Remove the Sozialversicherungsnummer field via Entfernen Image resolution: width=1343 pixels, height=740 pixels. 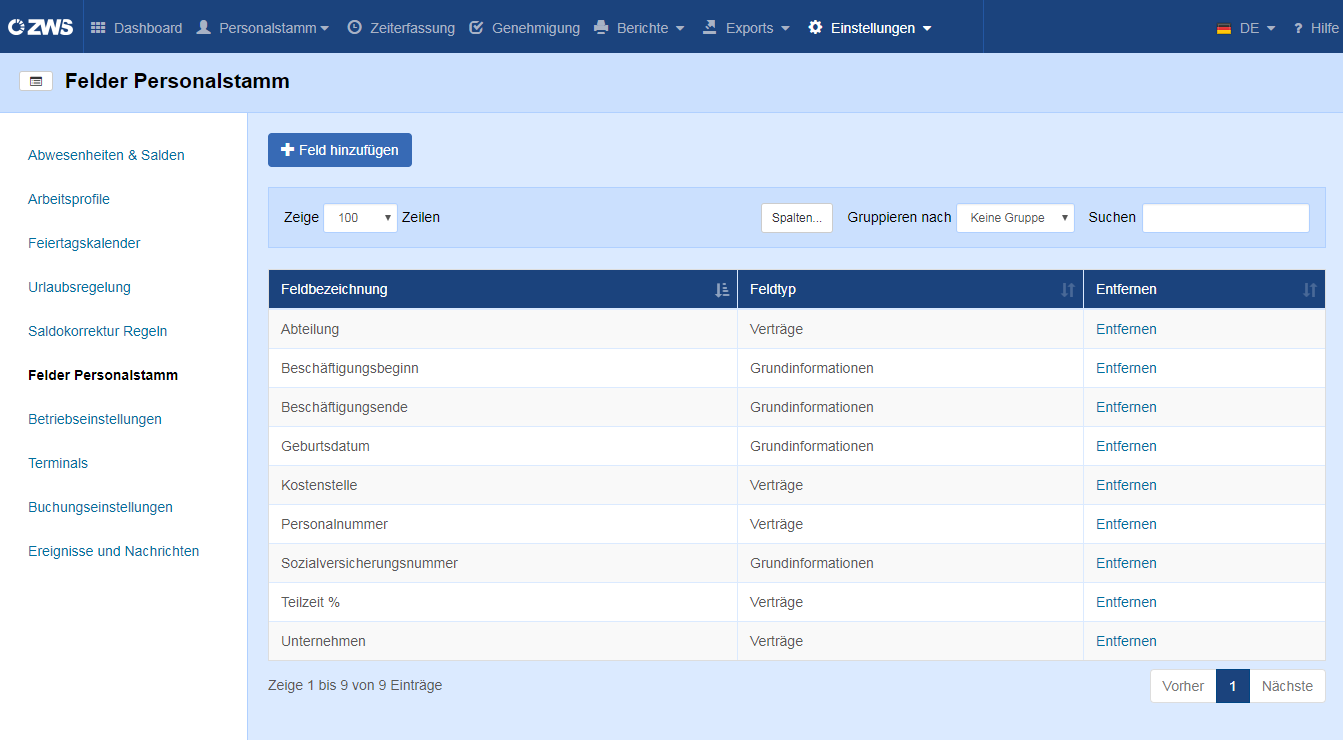tap(1126, 563)
